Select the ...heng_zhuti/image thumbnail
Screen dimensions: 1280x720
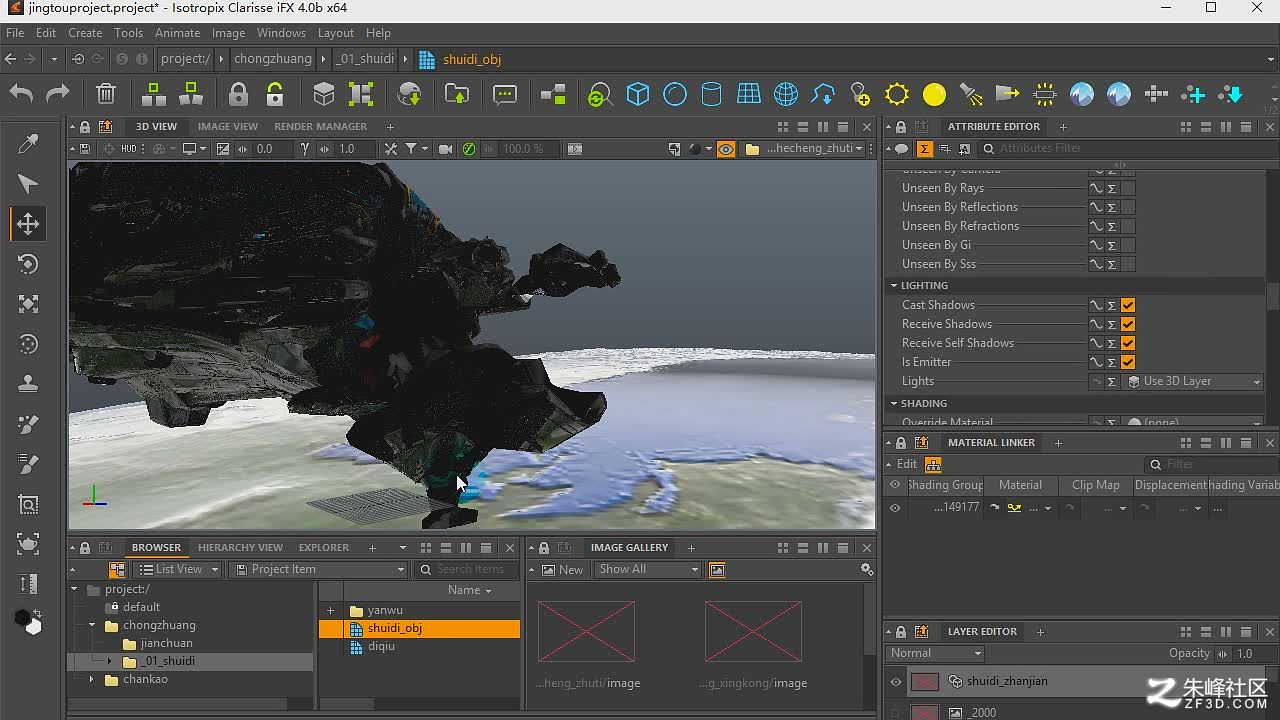coord(586,631)
